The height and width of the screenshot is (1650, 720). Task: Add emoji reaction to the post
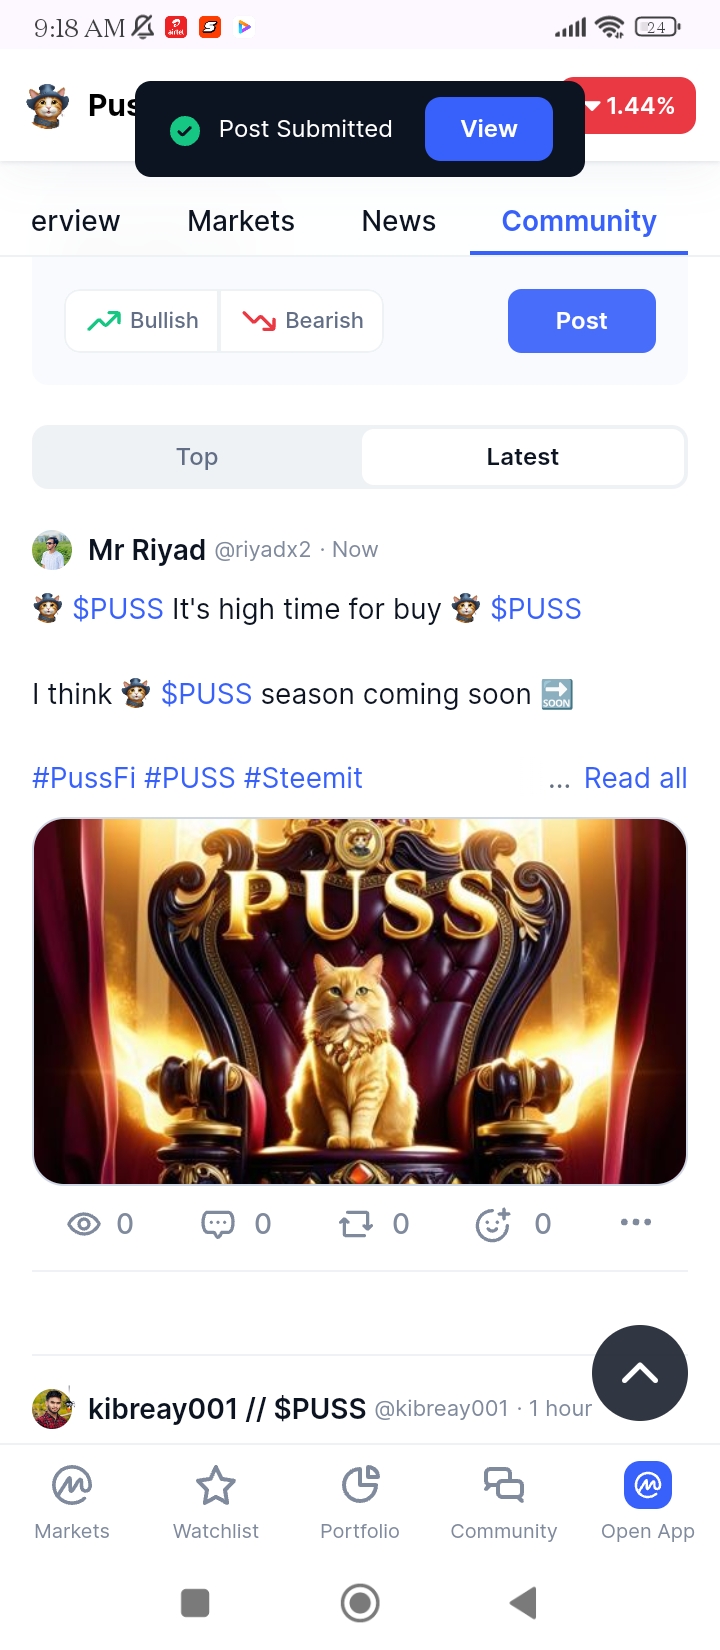pos(493,1224)
